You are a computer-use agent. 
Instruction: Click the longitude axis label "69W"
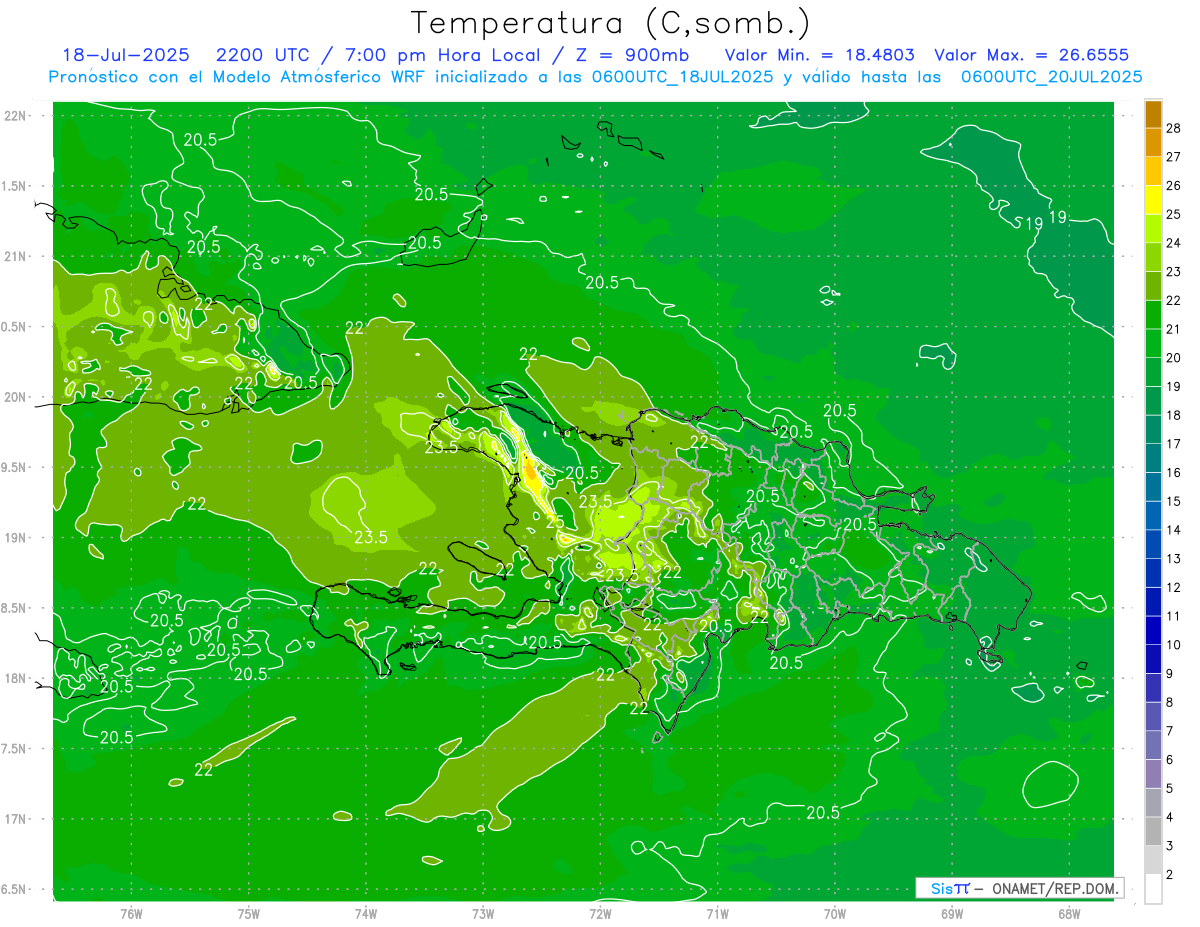[951, 913]
